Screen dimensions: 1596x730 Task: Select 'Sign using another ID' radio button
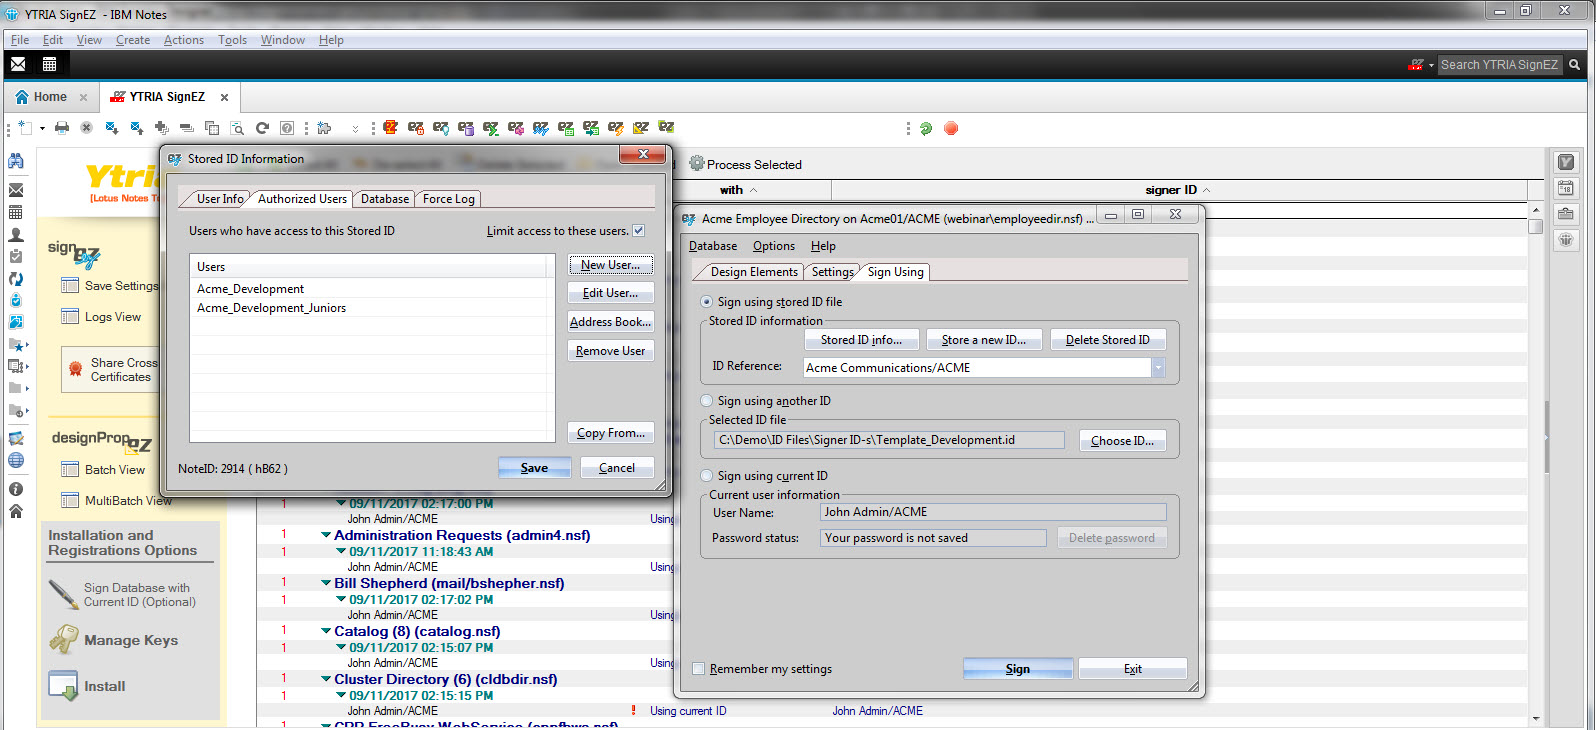click(x=707, y=401)
